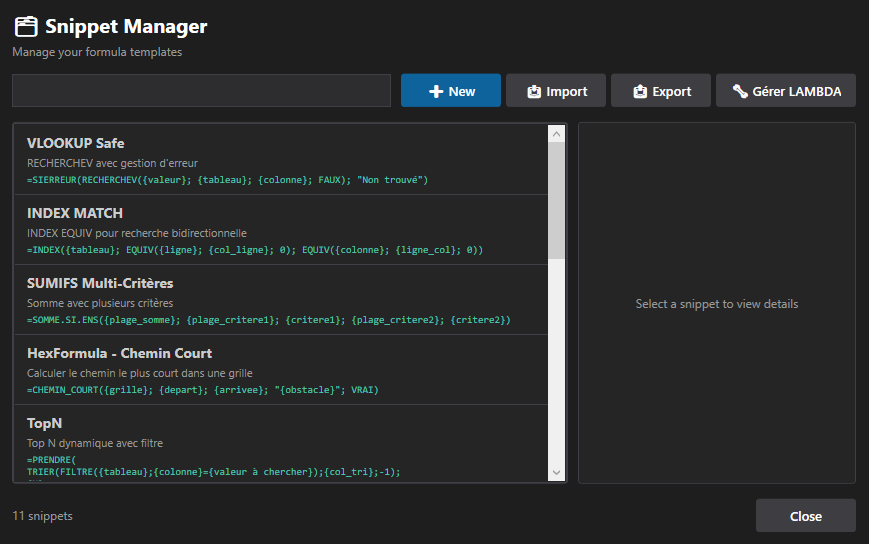The image size is (869, 544).
Task: Click the Import button's clipboard icon
Action: tap(534, 91)
